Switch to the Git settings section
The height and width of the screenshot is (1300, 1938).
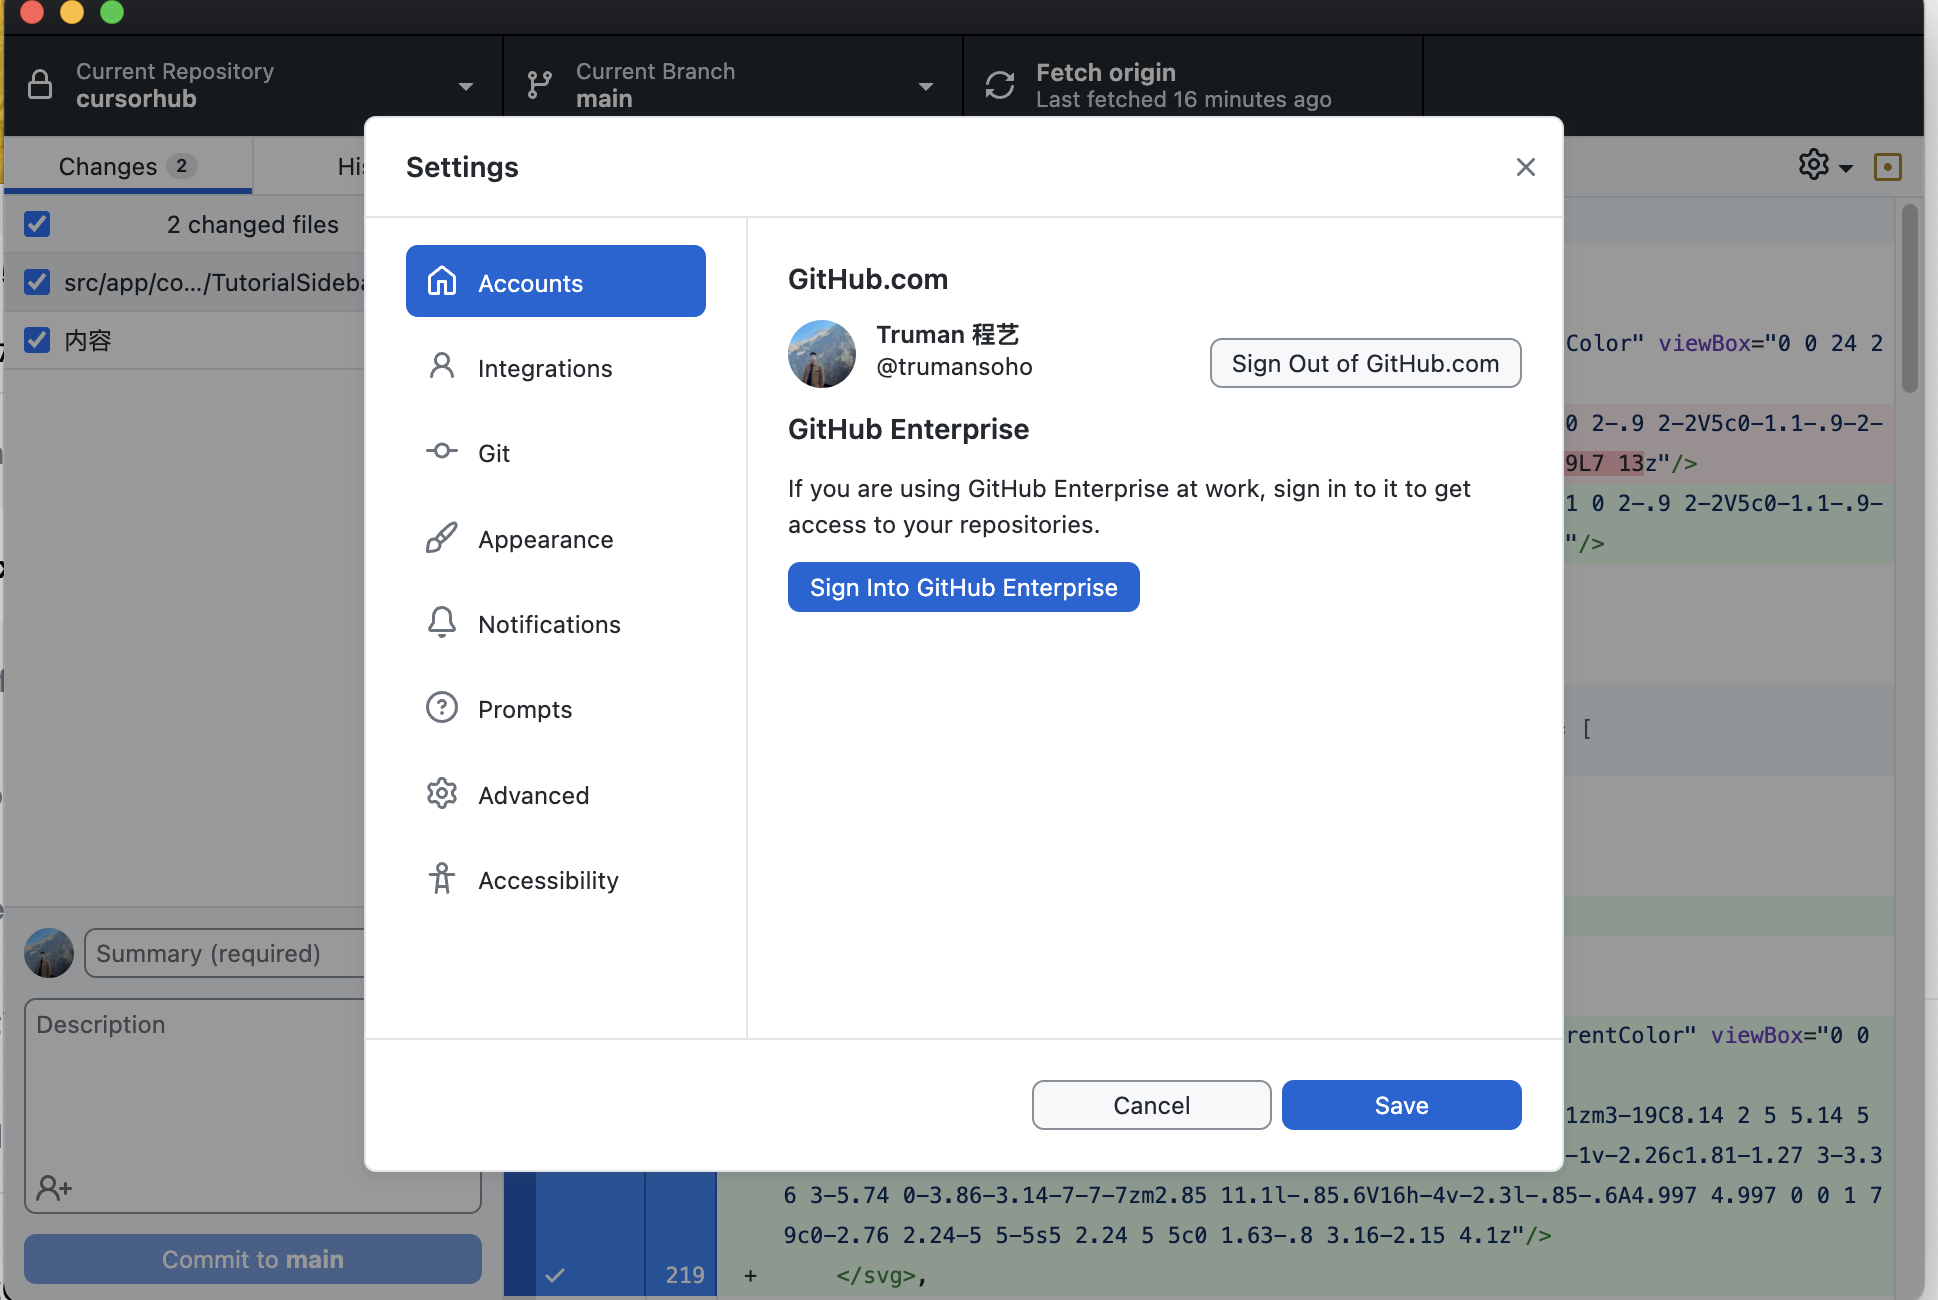[555, 453]
